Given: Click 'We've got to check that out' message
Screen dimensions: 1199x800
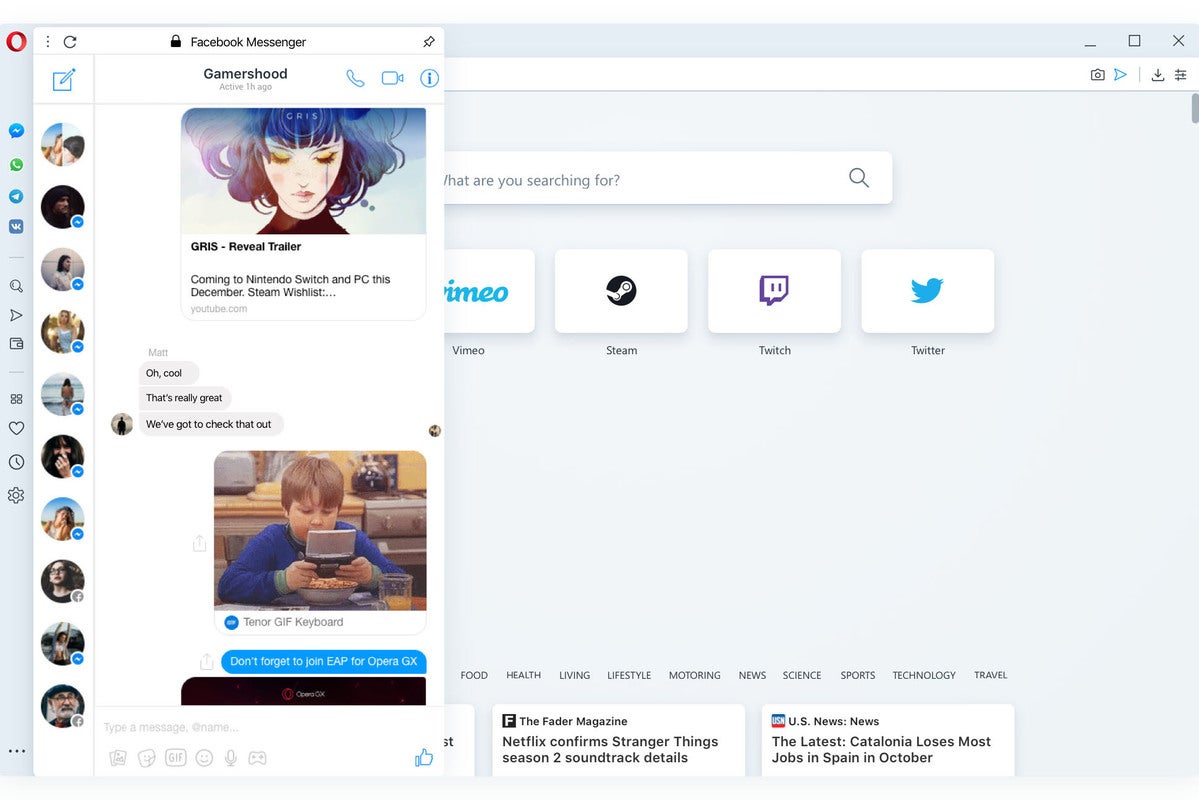Looking at the screenshot, I should click(x=209, y=424).
